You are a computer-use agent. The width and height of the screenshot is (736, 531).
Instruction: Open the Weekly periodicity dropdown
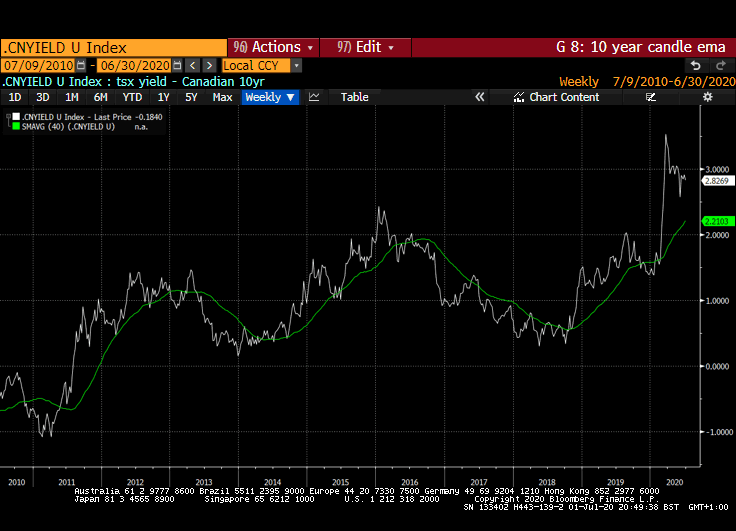click(x=270, y=97)
